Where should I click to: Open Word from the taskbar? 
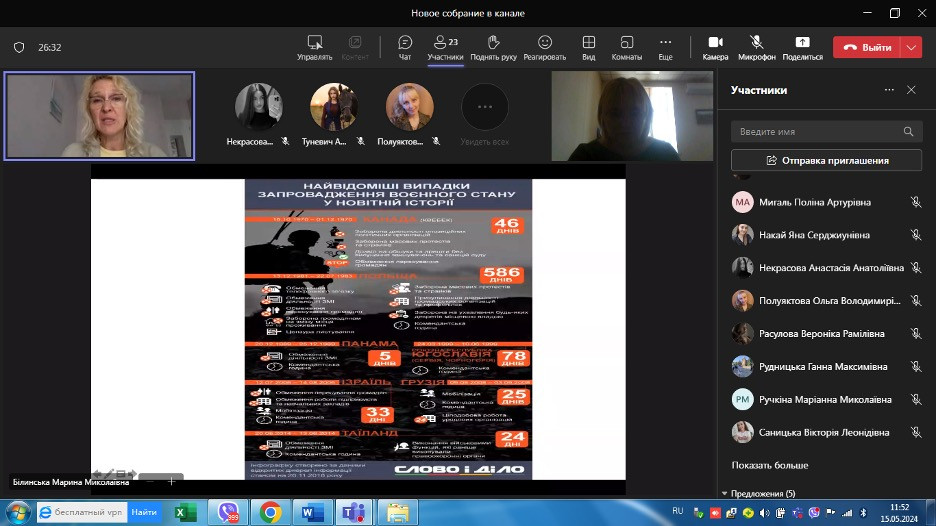(x=312, y=512)
